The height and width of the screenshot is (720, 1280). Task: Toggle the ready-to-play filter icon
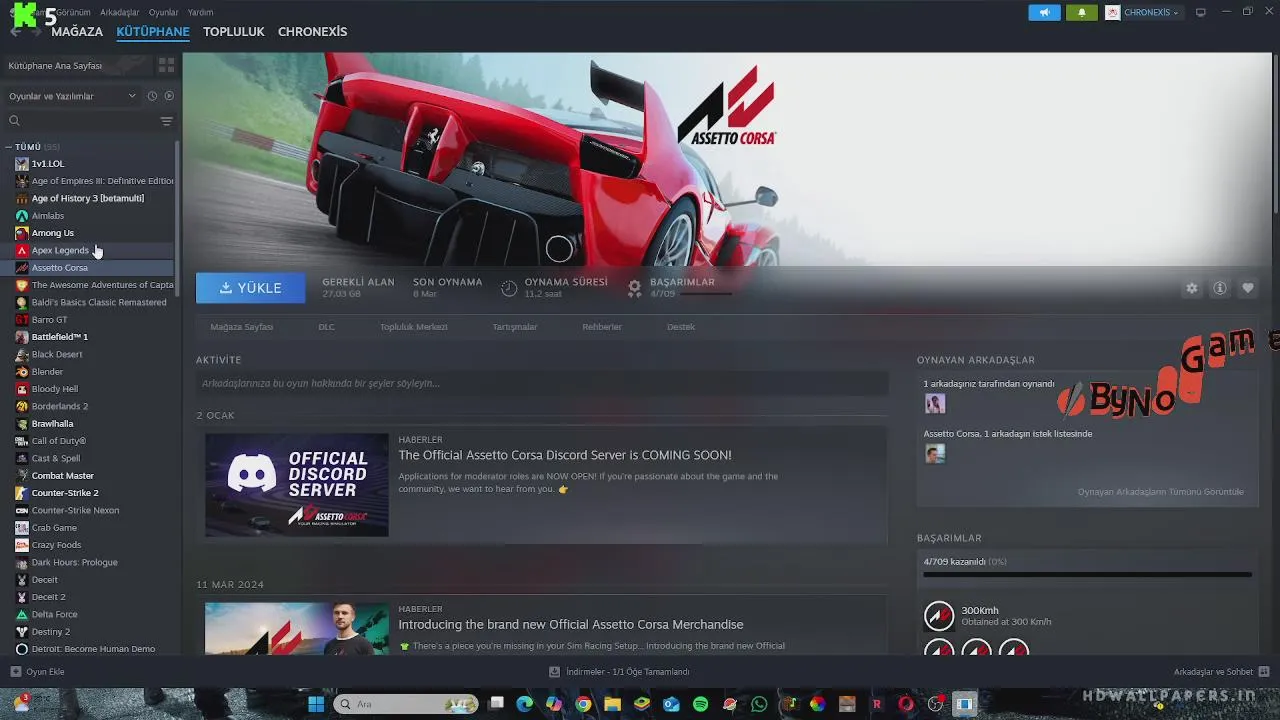pyautogui.click(x=169, y=96)
